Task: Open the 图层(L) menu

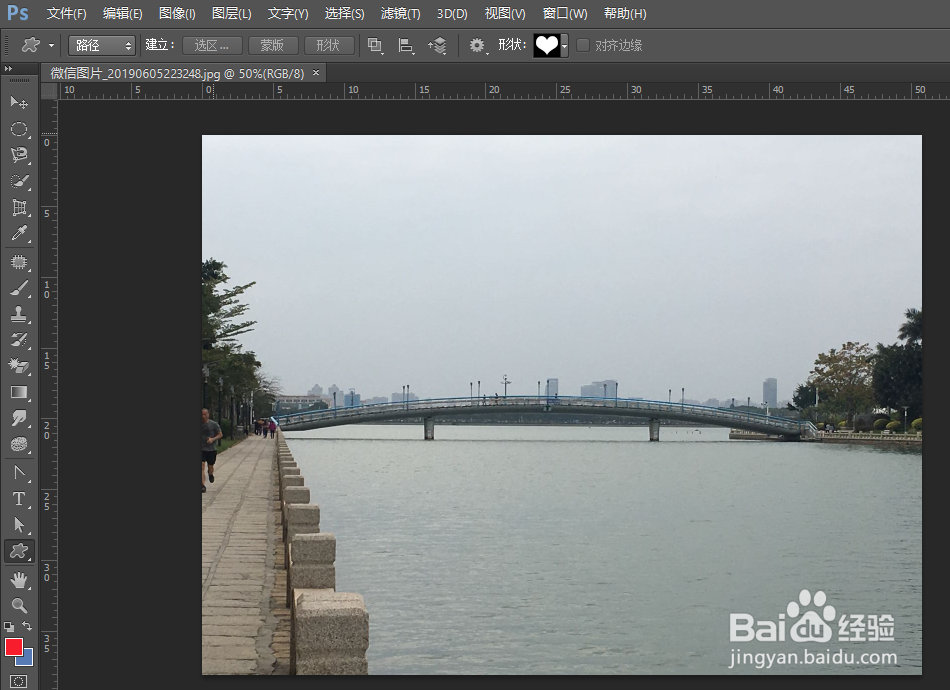Action: click(x=231, y=13)
